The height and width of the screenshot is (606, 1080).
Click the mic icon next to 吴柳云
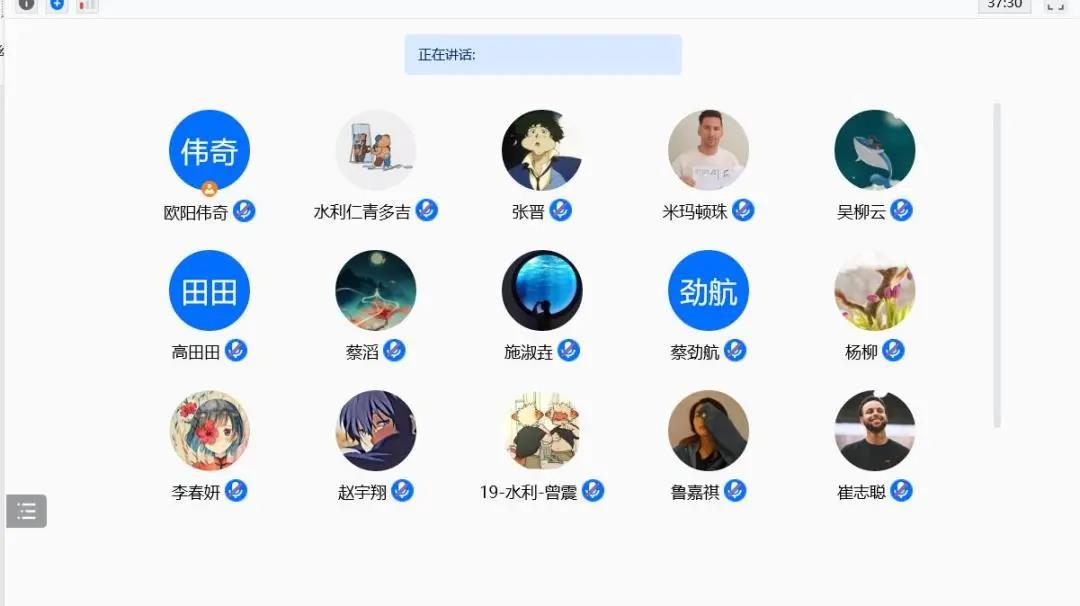coord(902,210)
